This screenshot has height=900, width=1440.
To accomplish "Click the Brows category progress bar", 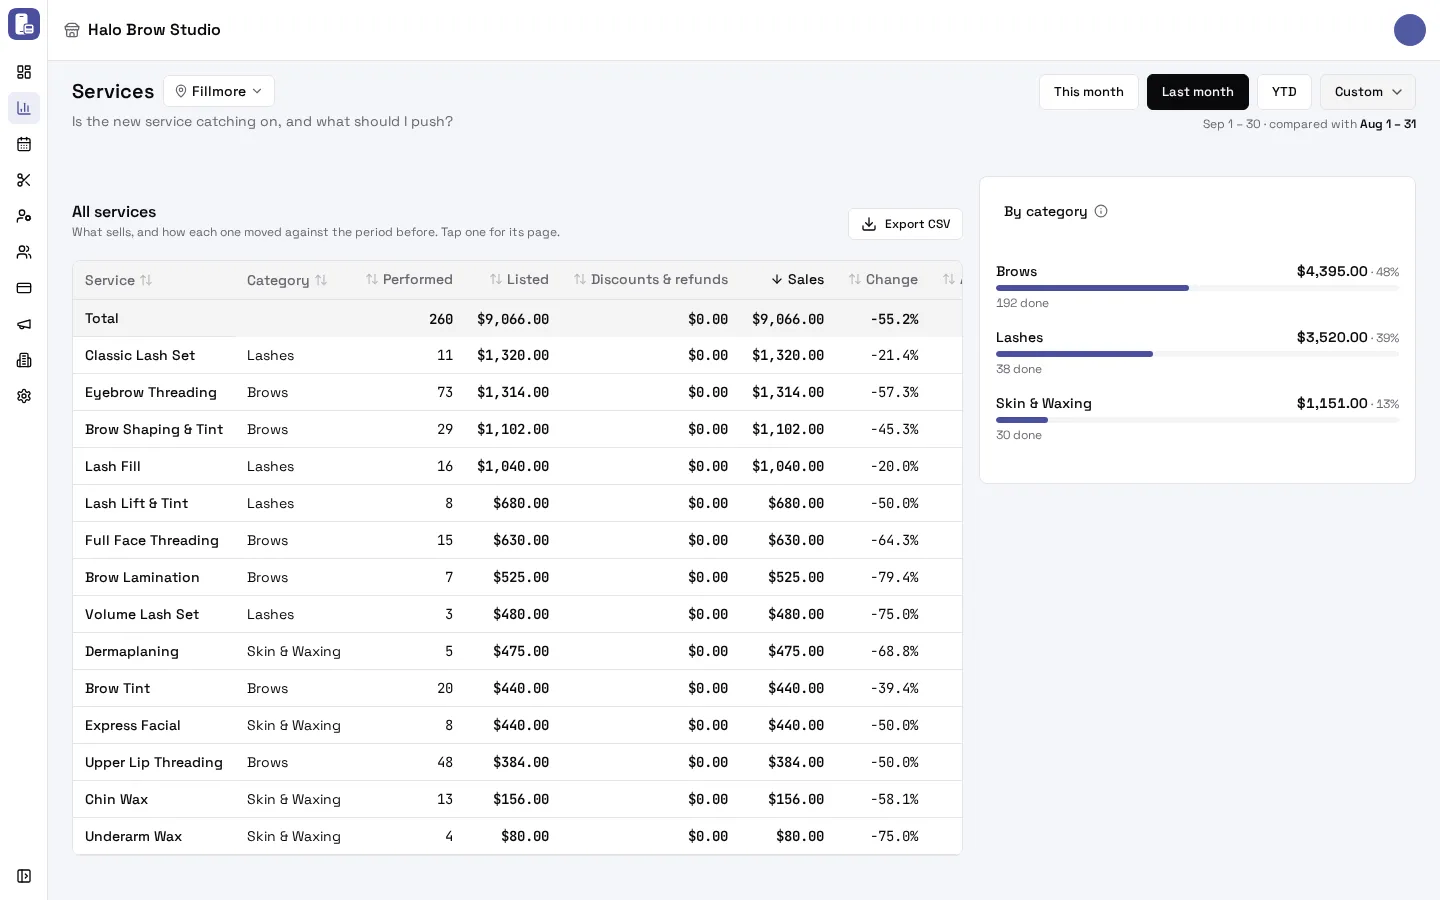I will (1197, 288).
